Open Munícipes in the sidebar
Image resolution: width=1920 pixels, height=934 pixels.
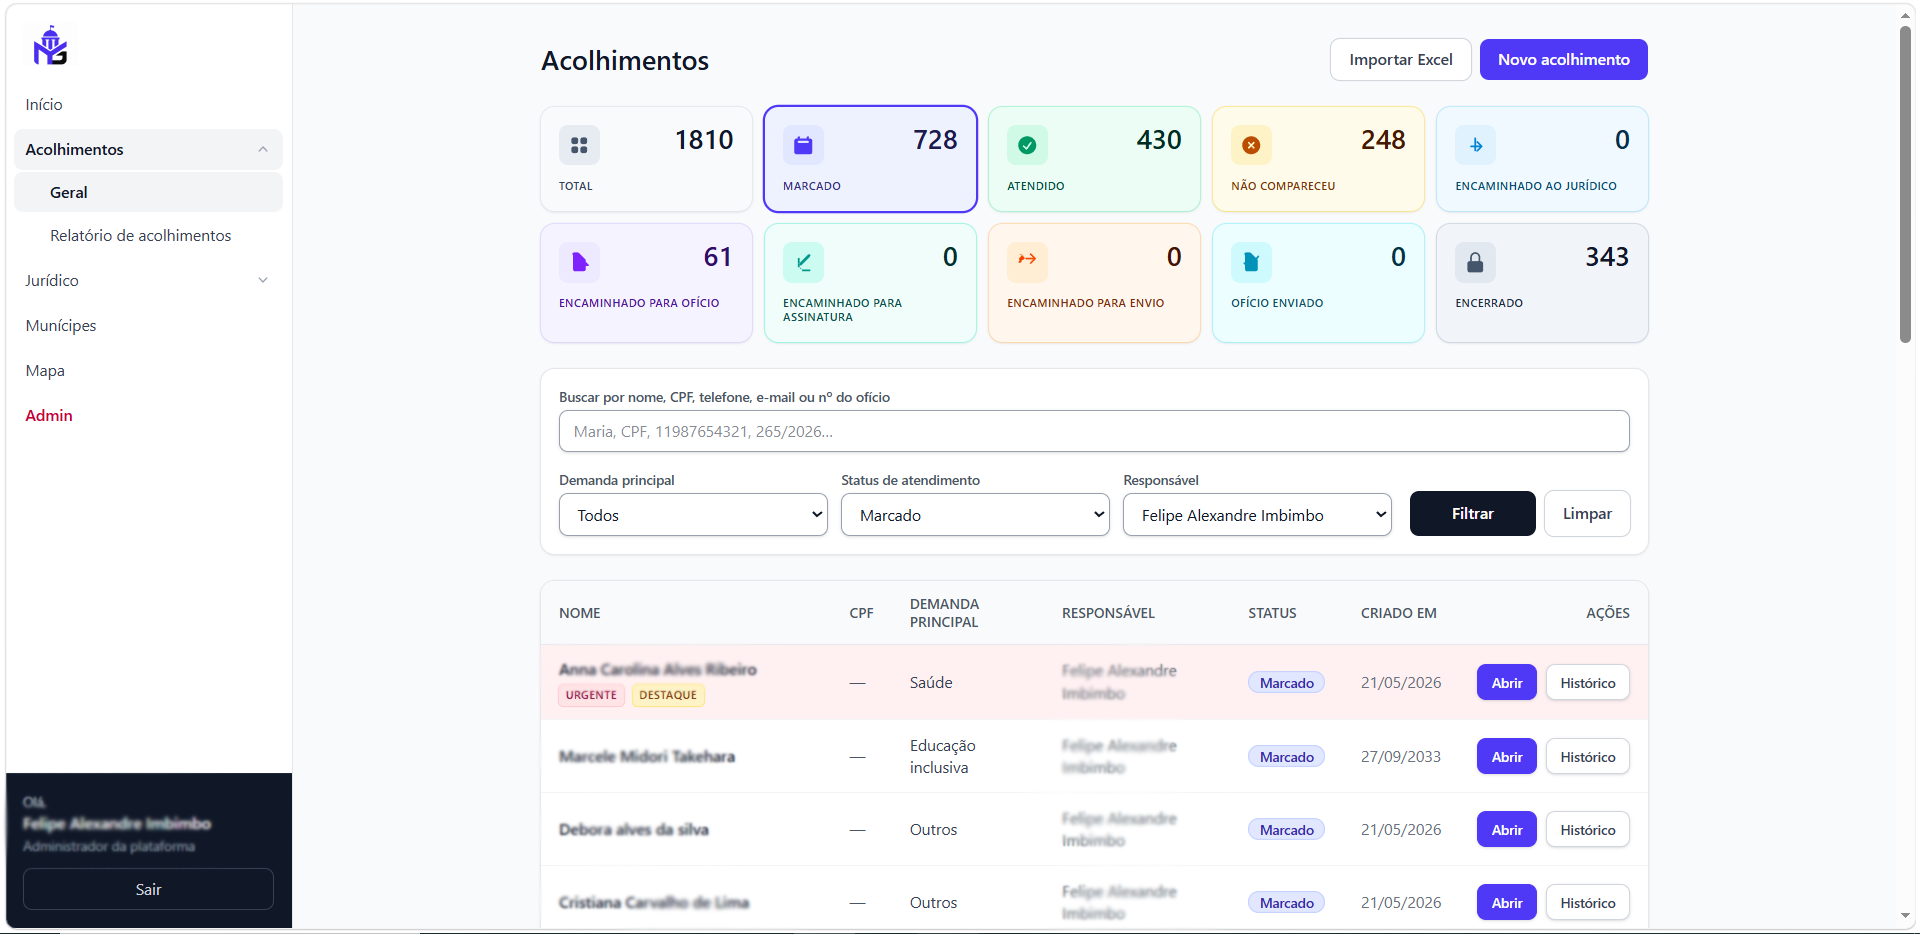[61, 325]
